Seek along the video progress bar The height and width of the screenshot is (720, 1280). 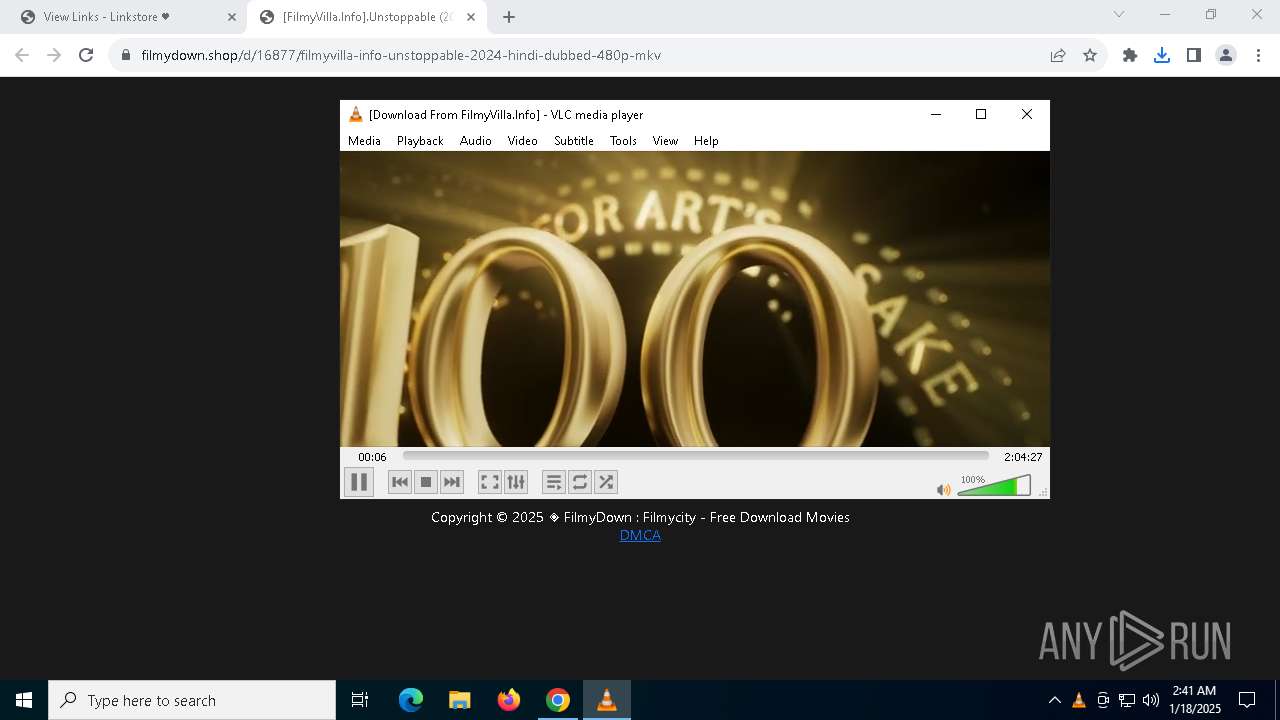coord(696,456)
